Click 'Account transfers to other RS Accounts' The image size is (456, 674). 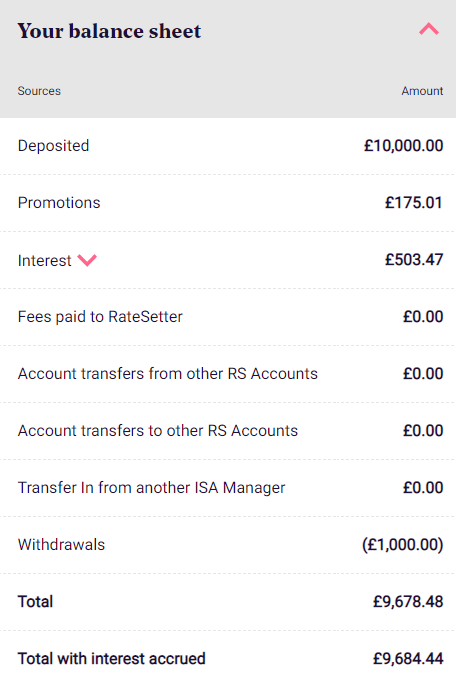click(x=158, y=431)
